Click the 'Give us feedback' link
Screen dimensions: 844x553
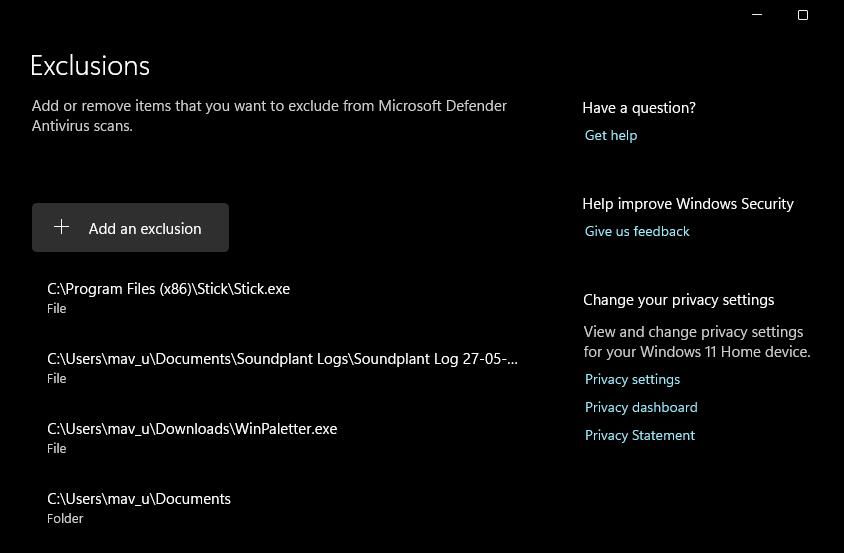point(637,231)
